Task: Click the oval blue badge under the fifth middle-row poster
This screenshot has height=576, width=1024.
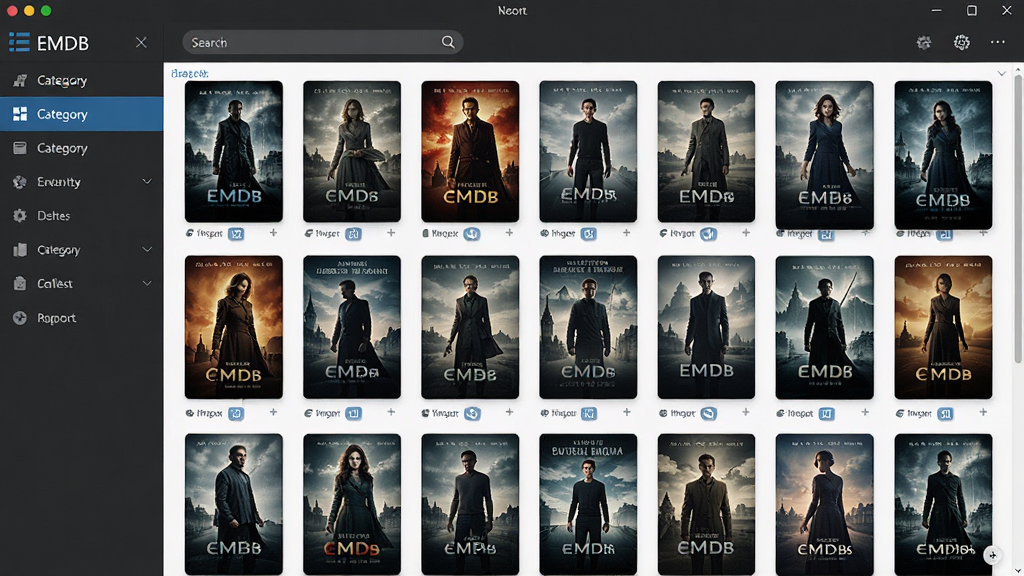Action: click(708, 413)
